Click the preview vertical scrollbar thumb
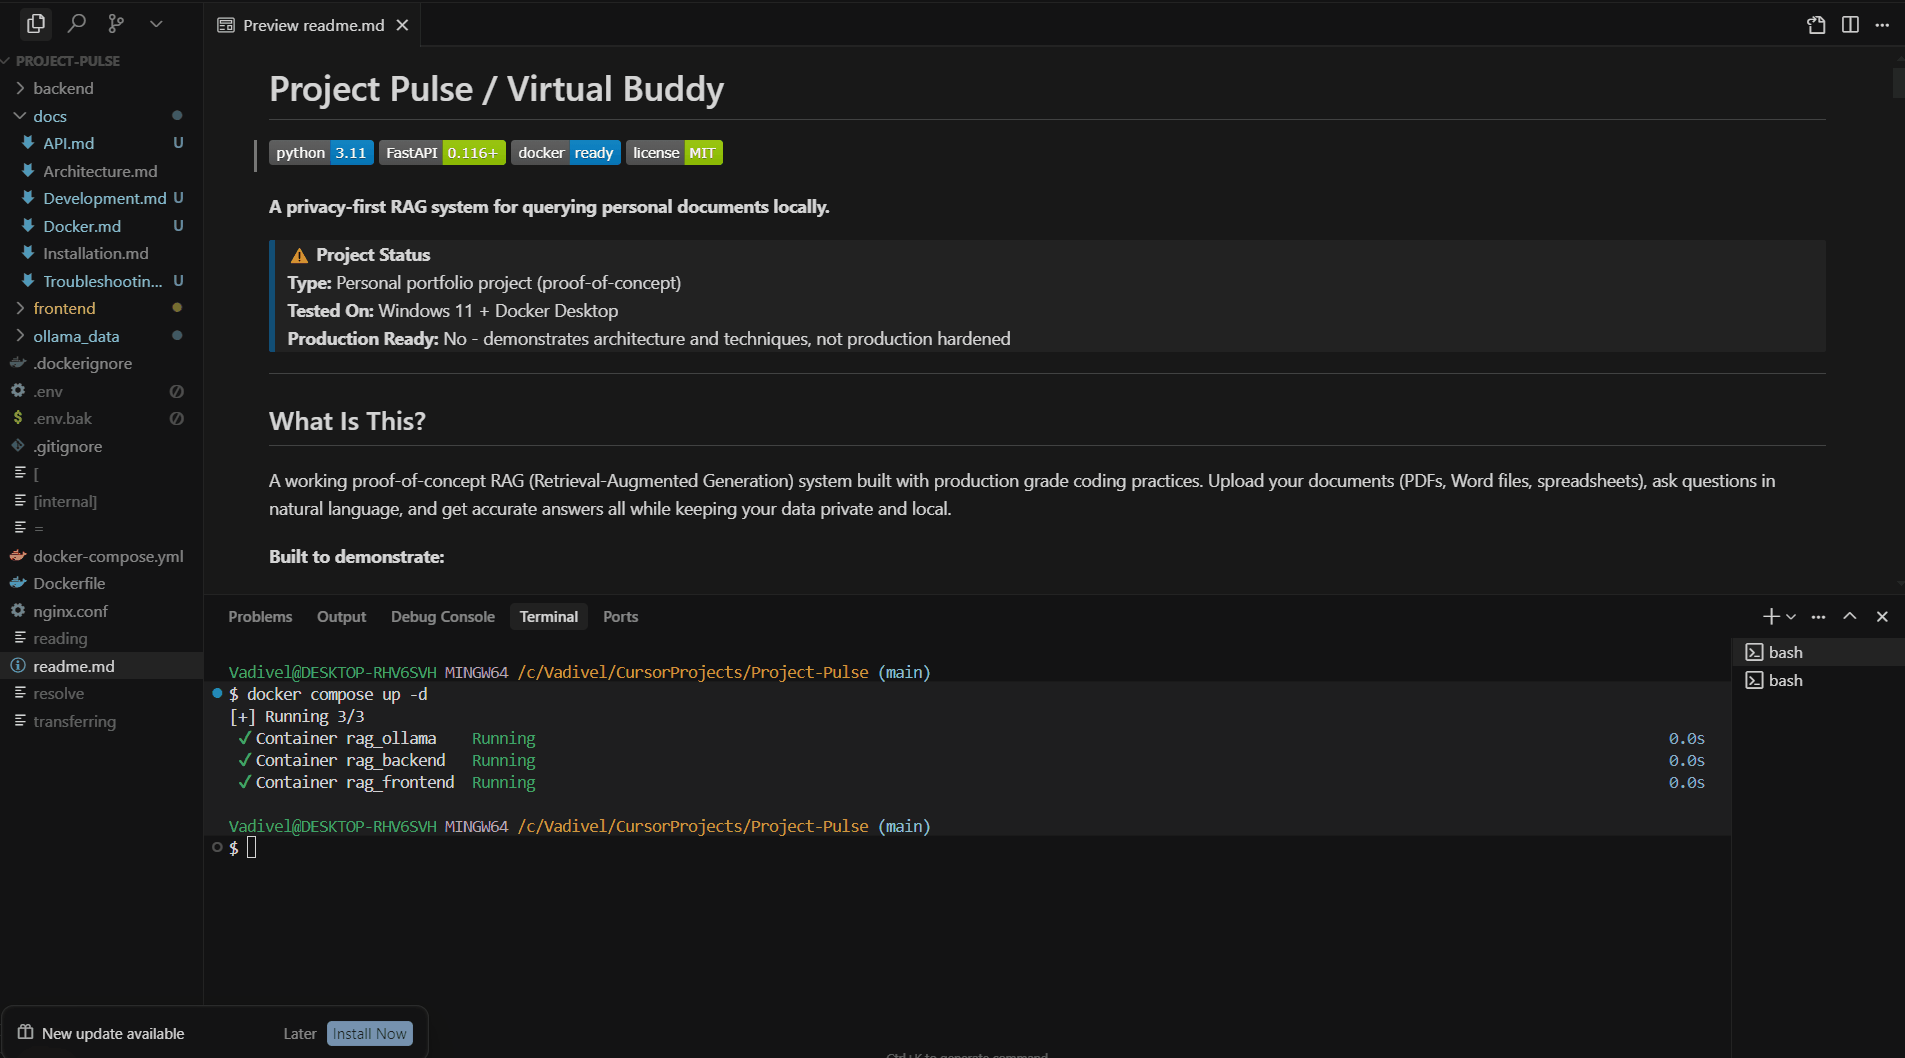Screen dimensions: 1905x1058 pos(1898,81)
